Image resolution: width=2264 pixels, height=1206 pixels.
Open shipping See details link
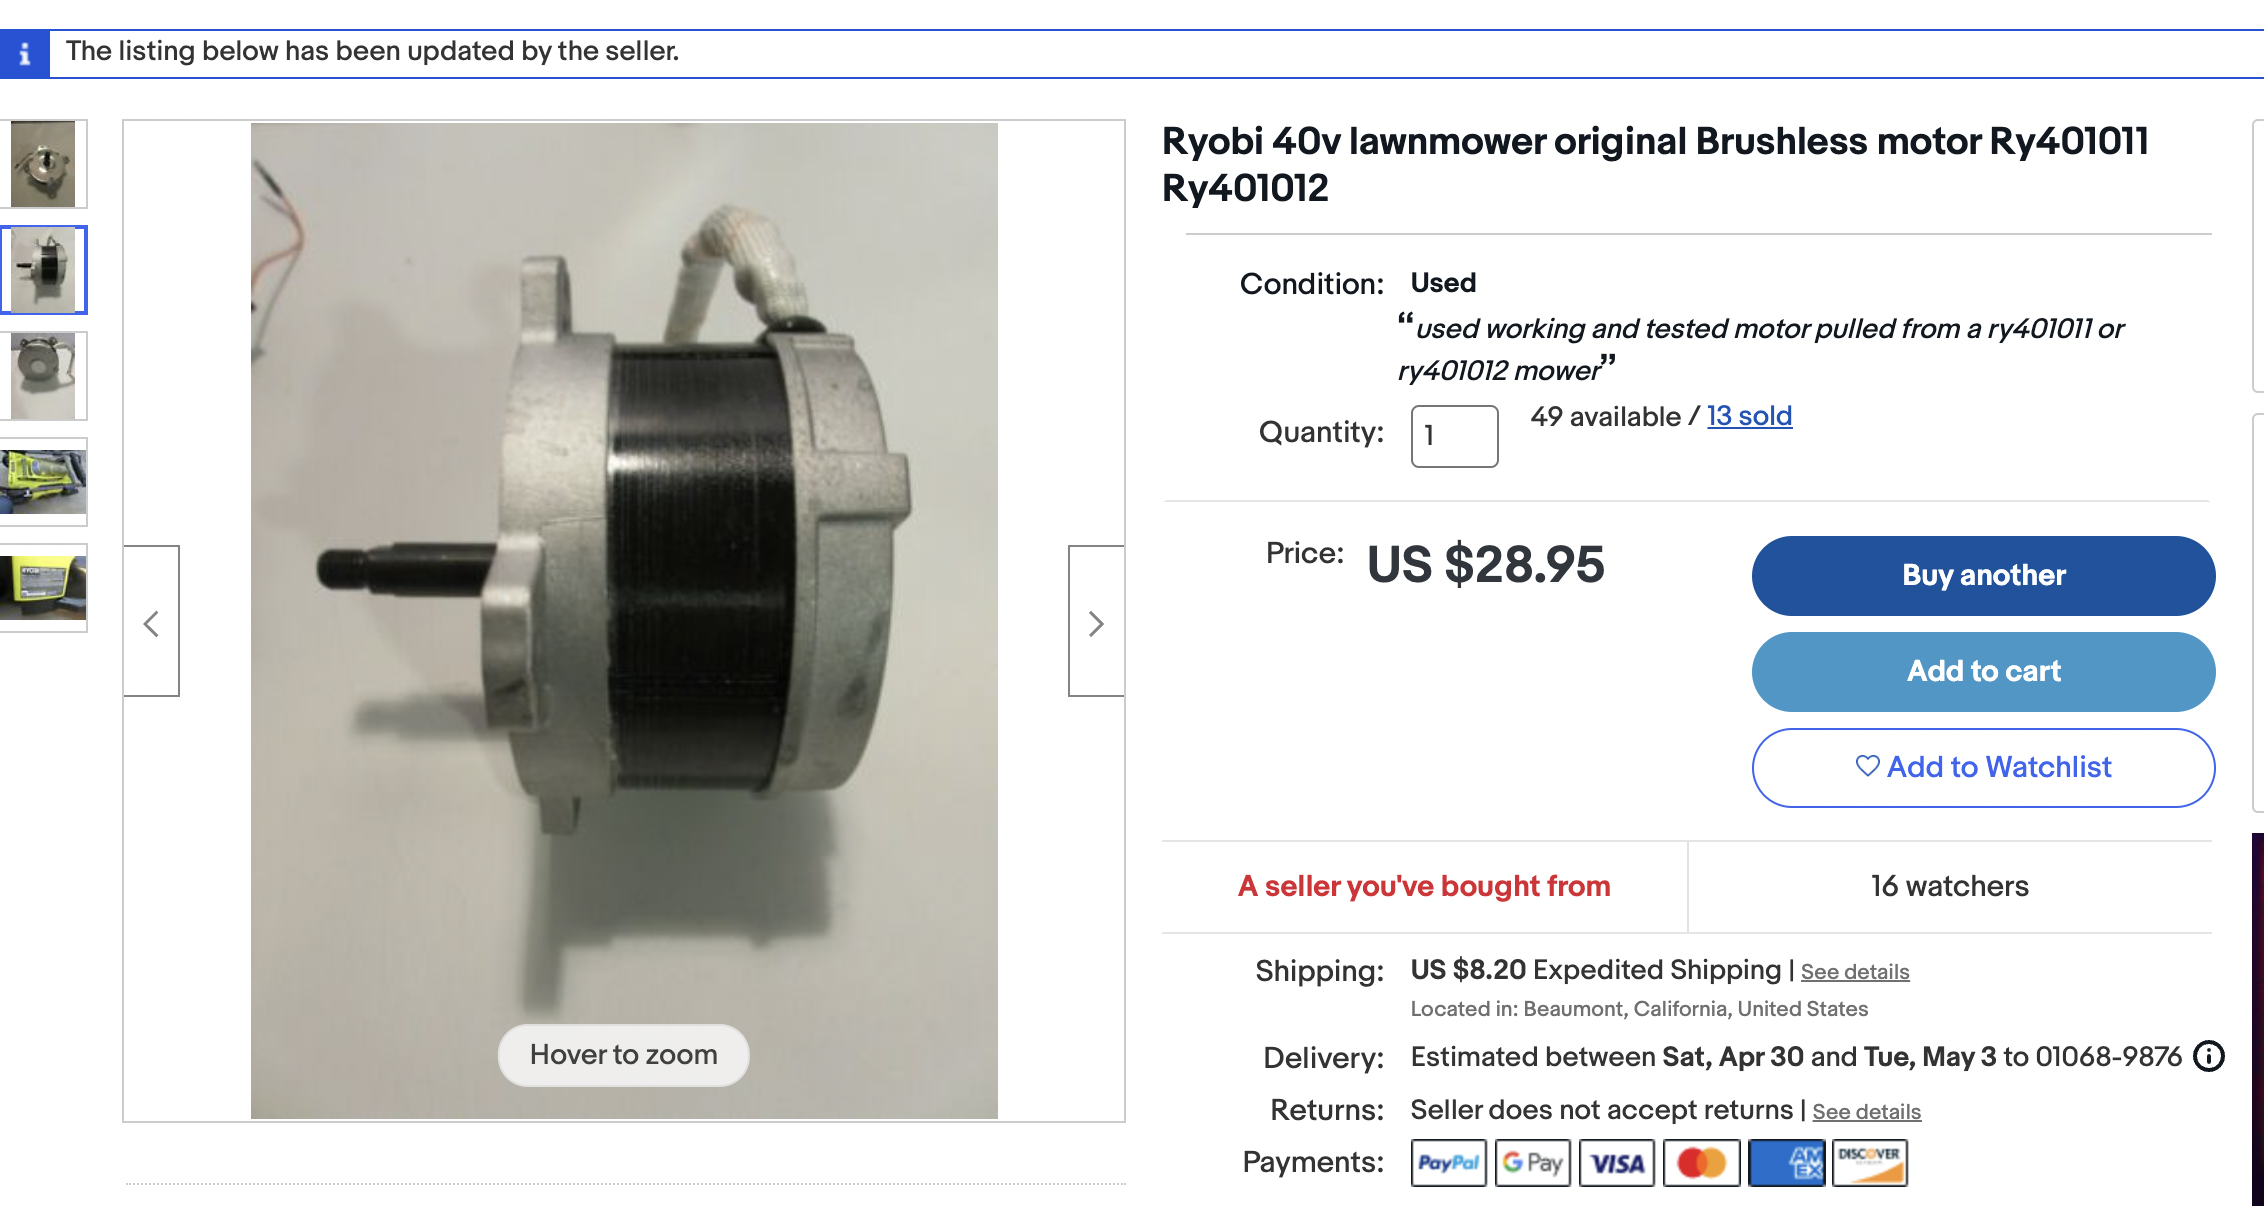click(x=1855, y=972)
